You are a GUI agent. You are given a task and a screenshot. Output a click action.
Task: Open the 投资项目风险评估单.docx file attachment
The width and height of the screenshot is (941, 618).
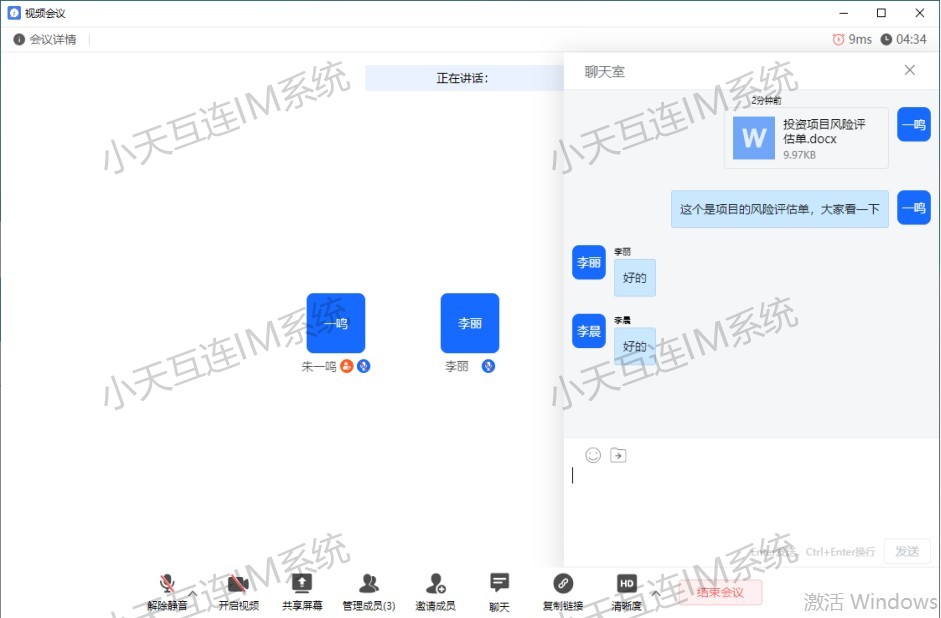coord(806,138)
